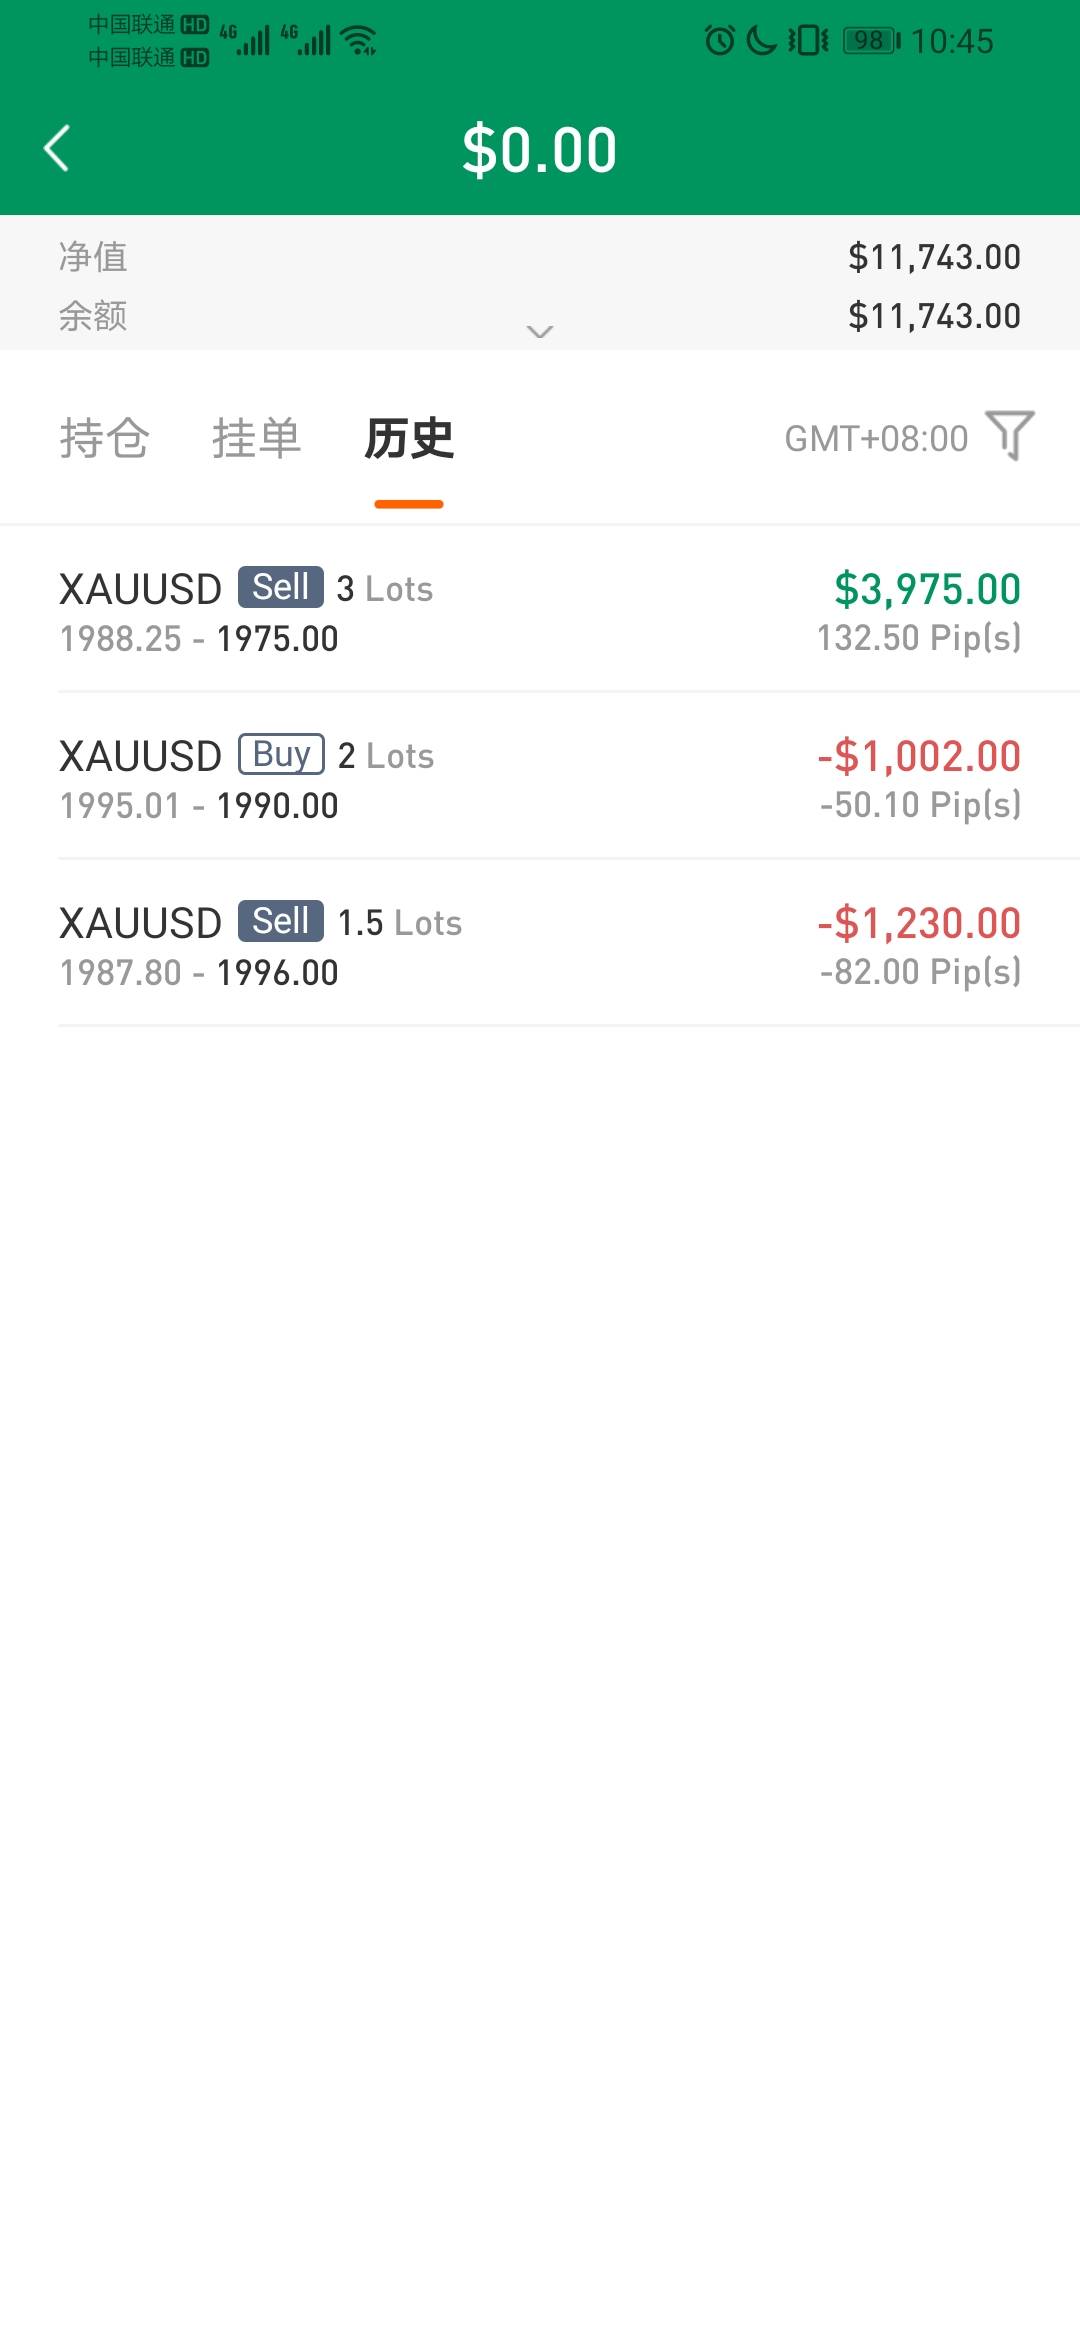This screenshot has width=1080, height=2340.
Task: Tap the -$1,002.00 loss amount
Action: coord(919,756)
